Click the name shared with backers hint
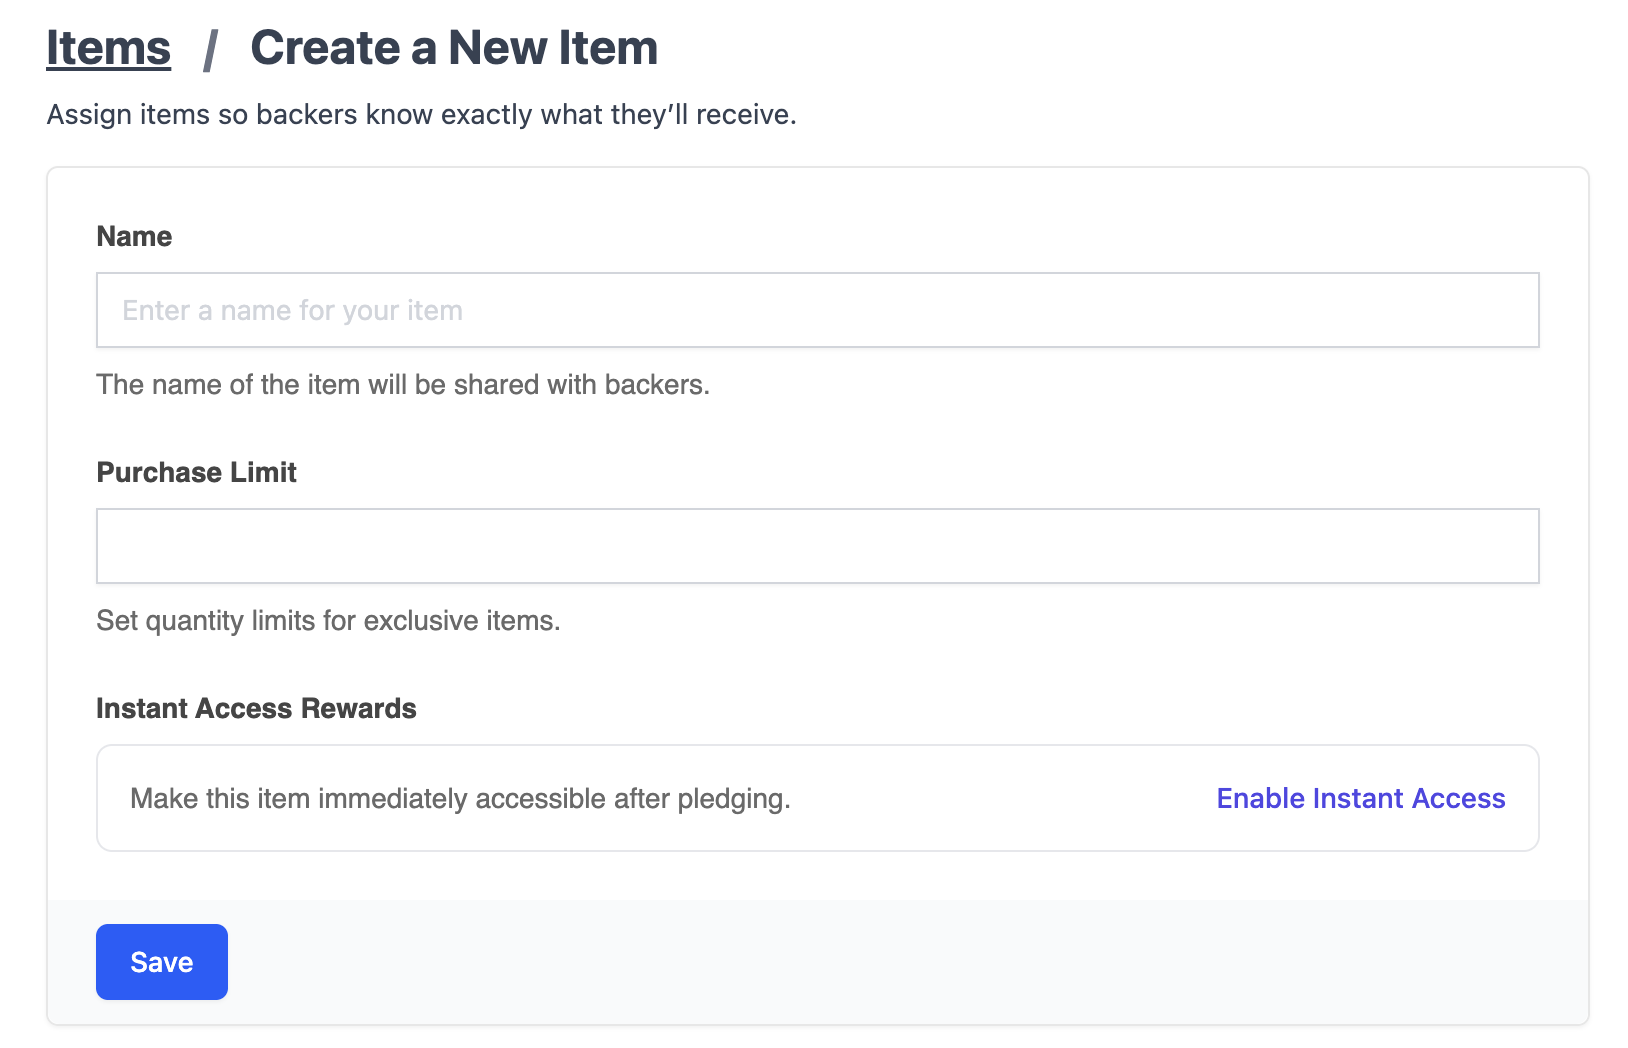This screenshot has height=1048, width=1628. click(x=402, y=385)
